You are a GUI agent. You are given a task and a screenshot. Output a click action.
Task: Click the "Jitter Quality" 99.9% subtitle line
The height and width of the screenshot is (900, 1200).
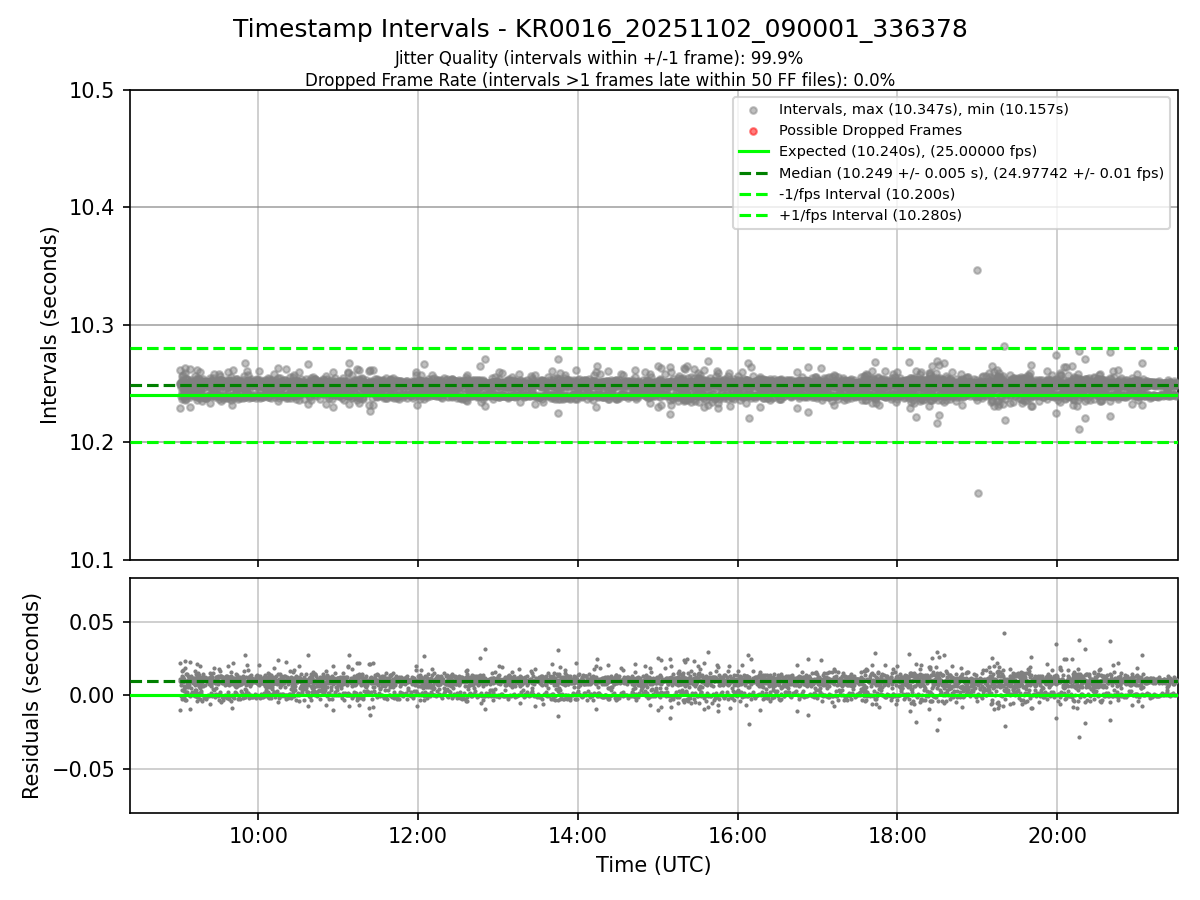click(599, 58)
